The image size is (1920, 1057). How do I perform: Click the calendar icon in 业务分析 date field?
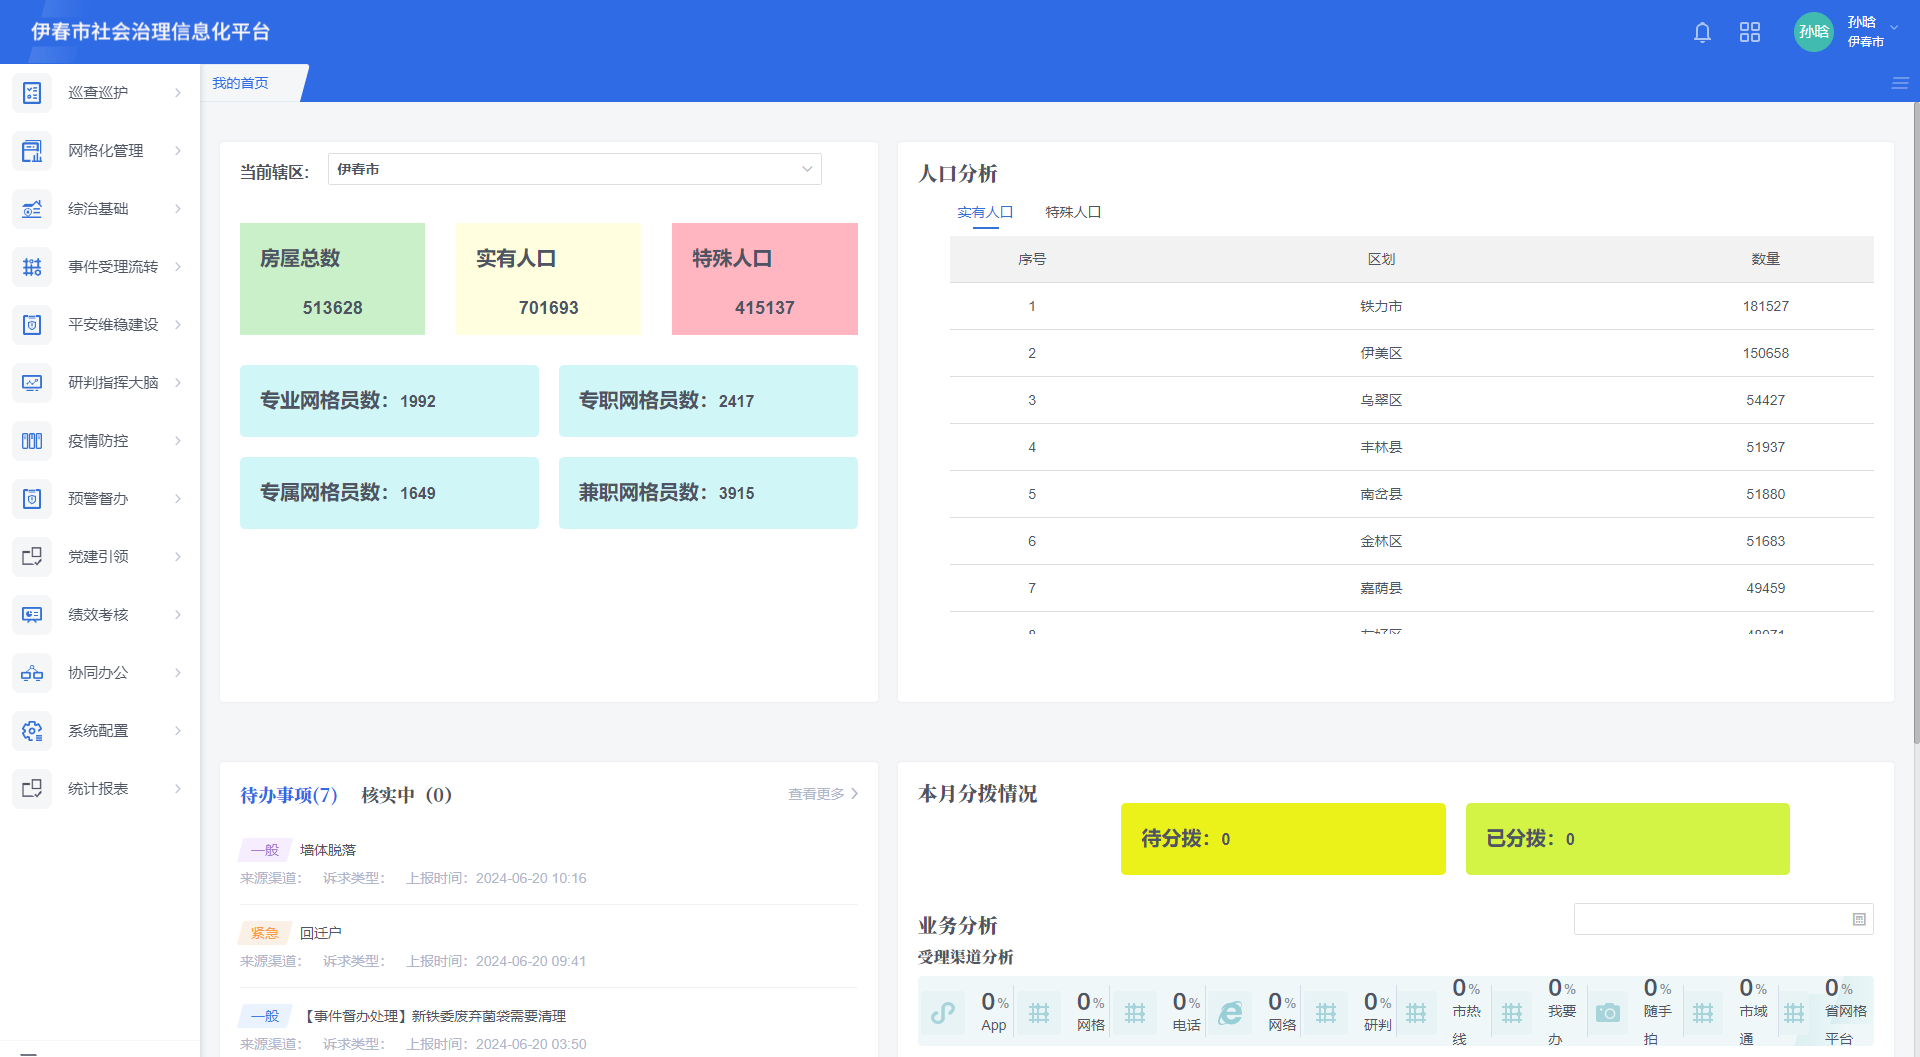1859,919
